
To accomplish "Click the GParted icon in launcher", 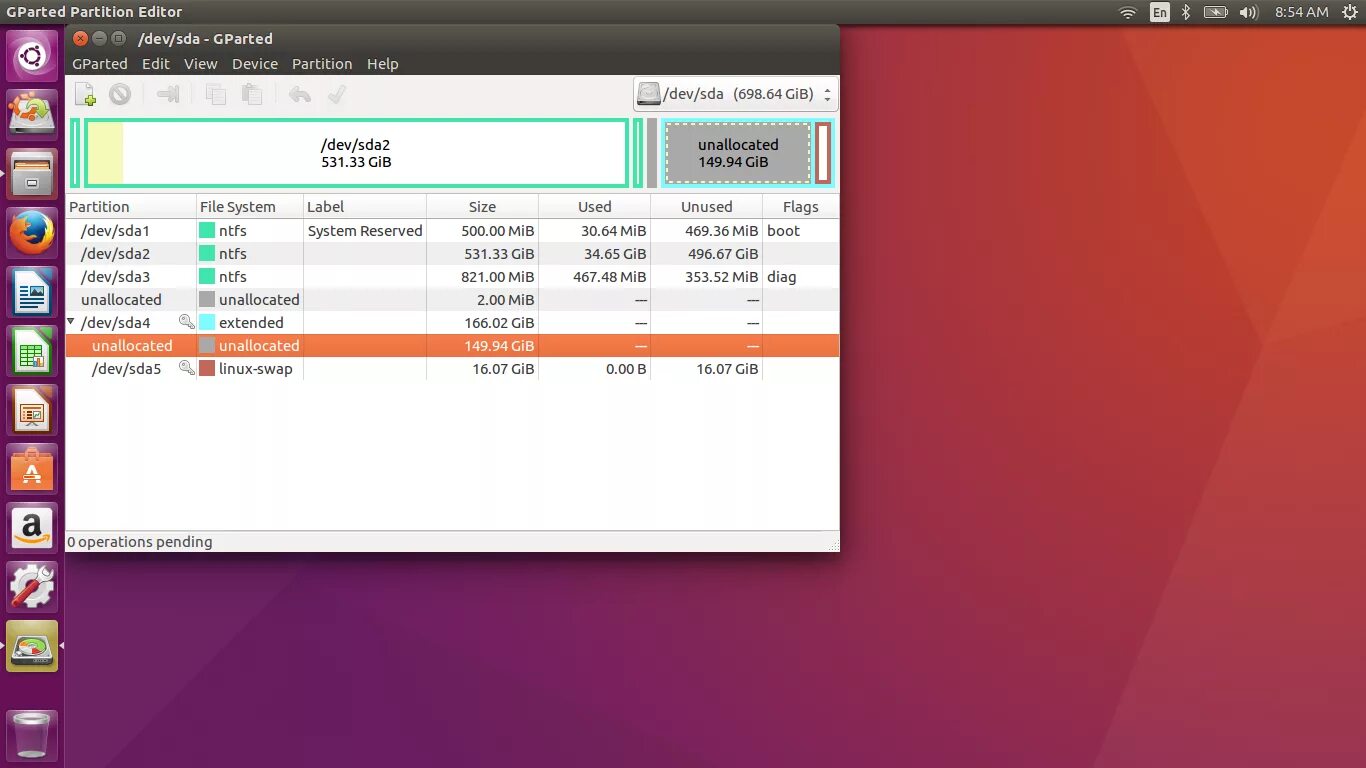I will click(x=33, y=646).
